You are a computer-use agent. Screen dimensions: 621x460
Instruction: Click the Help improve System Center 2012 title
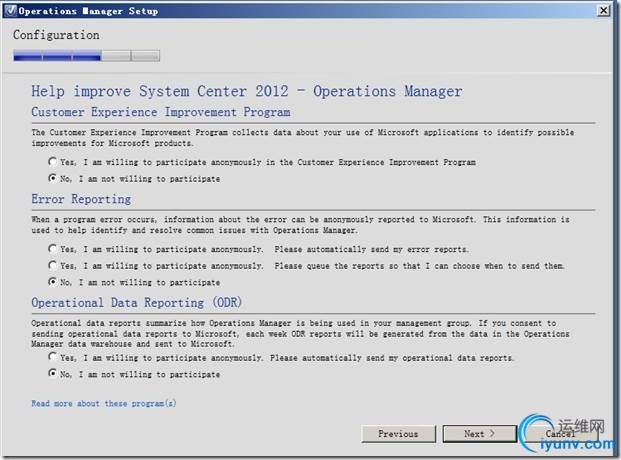click(247, 92)
